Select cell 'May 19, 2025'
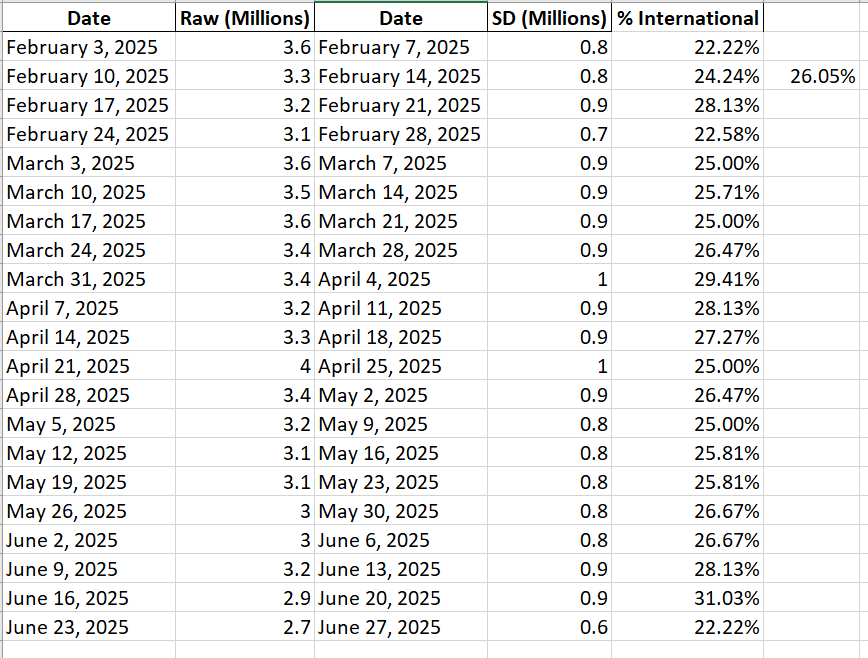Viewport: 868px width, 658px height. [89, 481]
